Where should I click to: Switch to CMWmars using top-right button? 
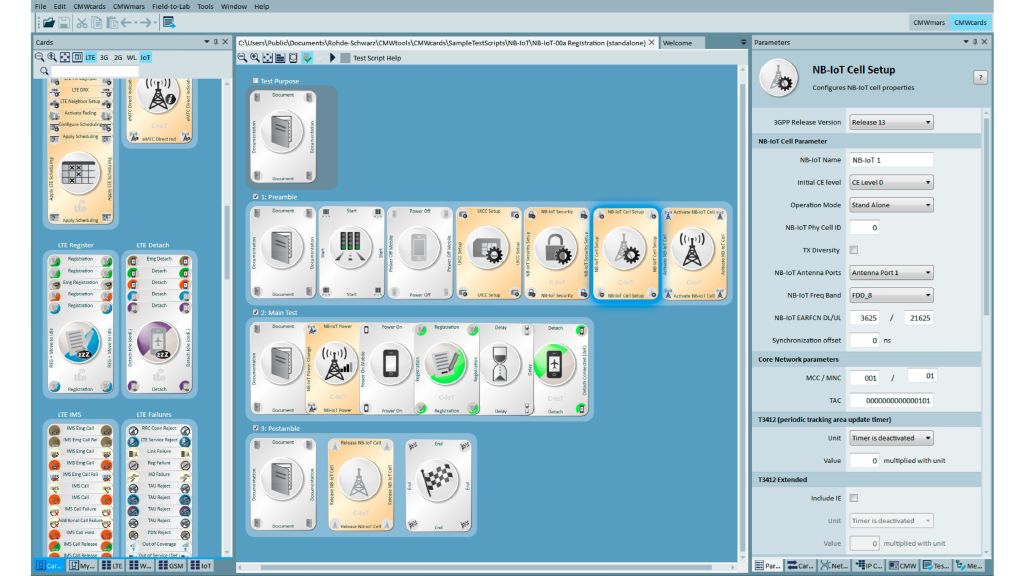tap(929, 22)
